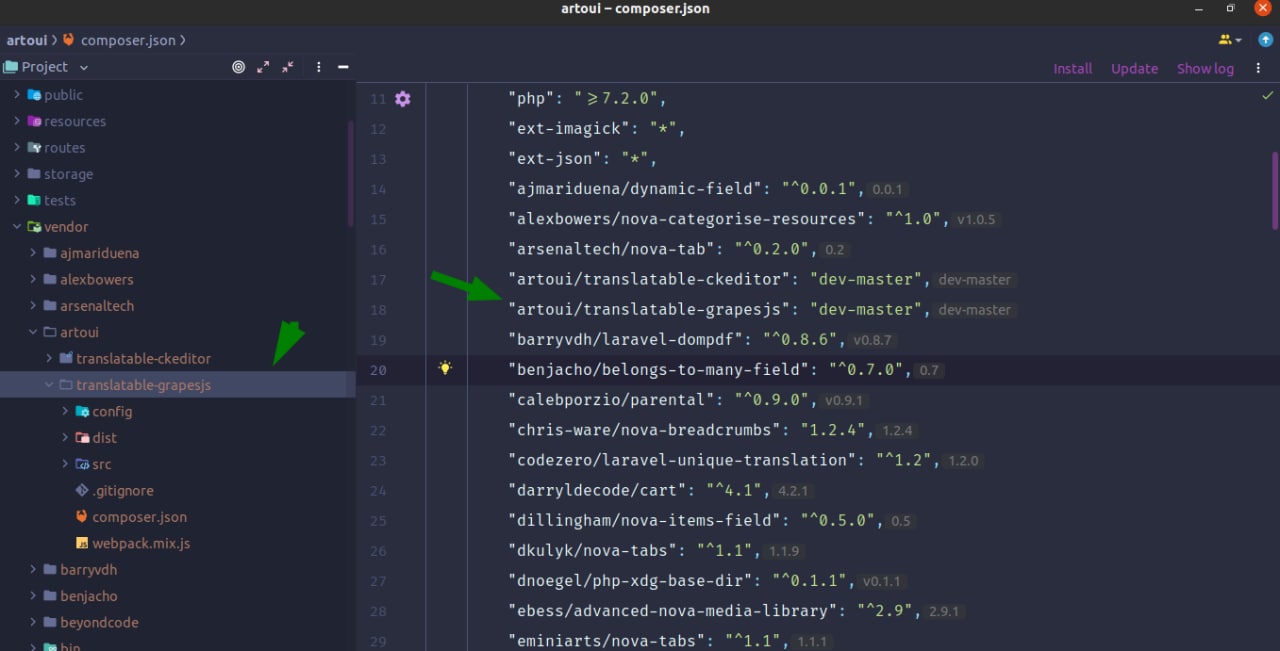This screenshot has height=651, width=1280.
Task: Click the v1.0.5 version hint on line 15
Action: (x=977, y=220)
